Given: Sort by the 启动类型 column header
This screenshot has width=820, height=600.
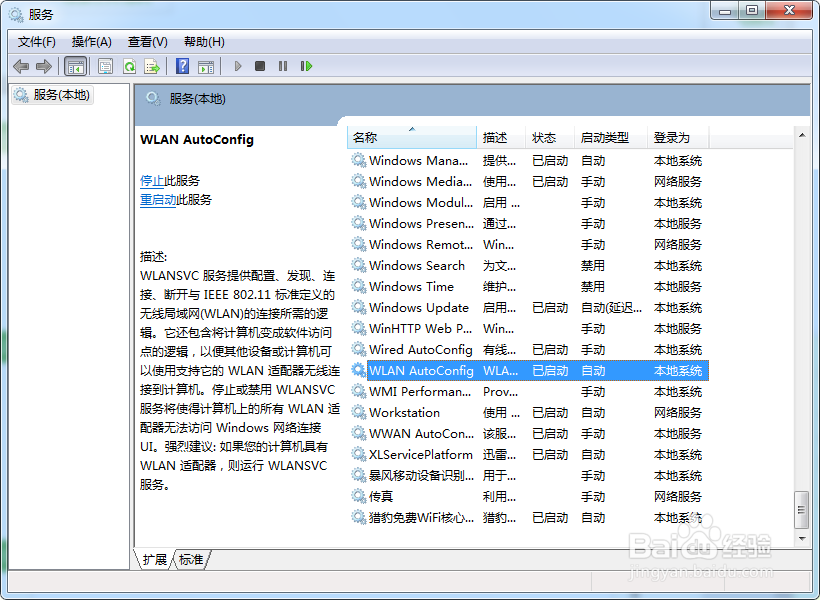Looking at the screenshot, I should tap(611, 138).
